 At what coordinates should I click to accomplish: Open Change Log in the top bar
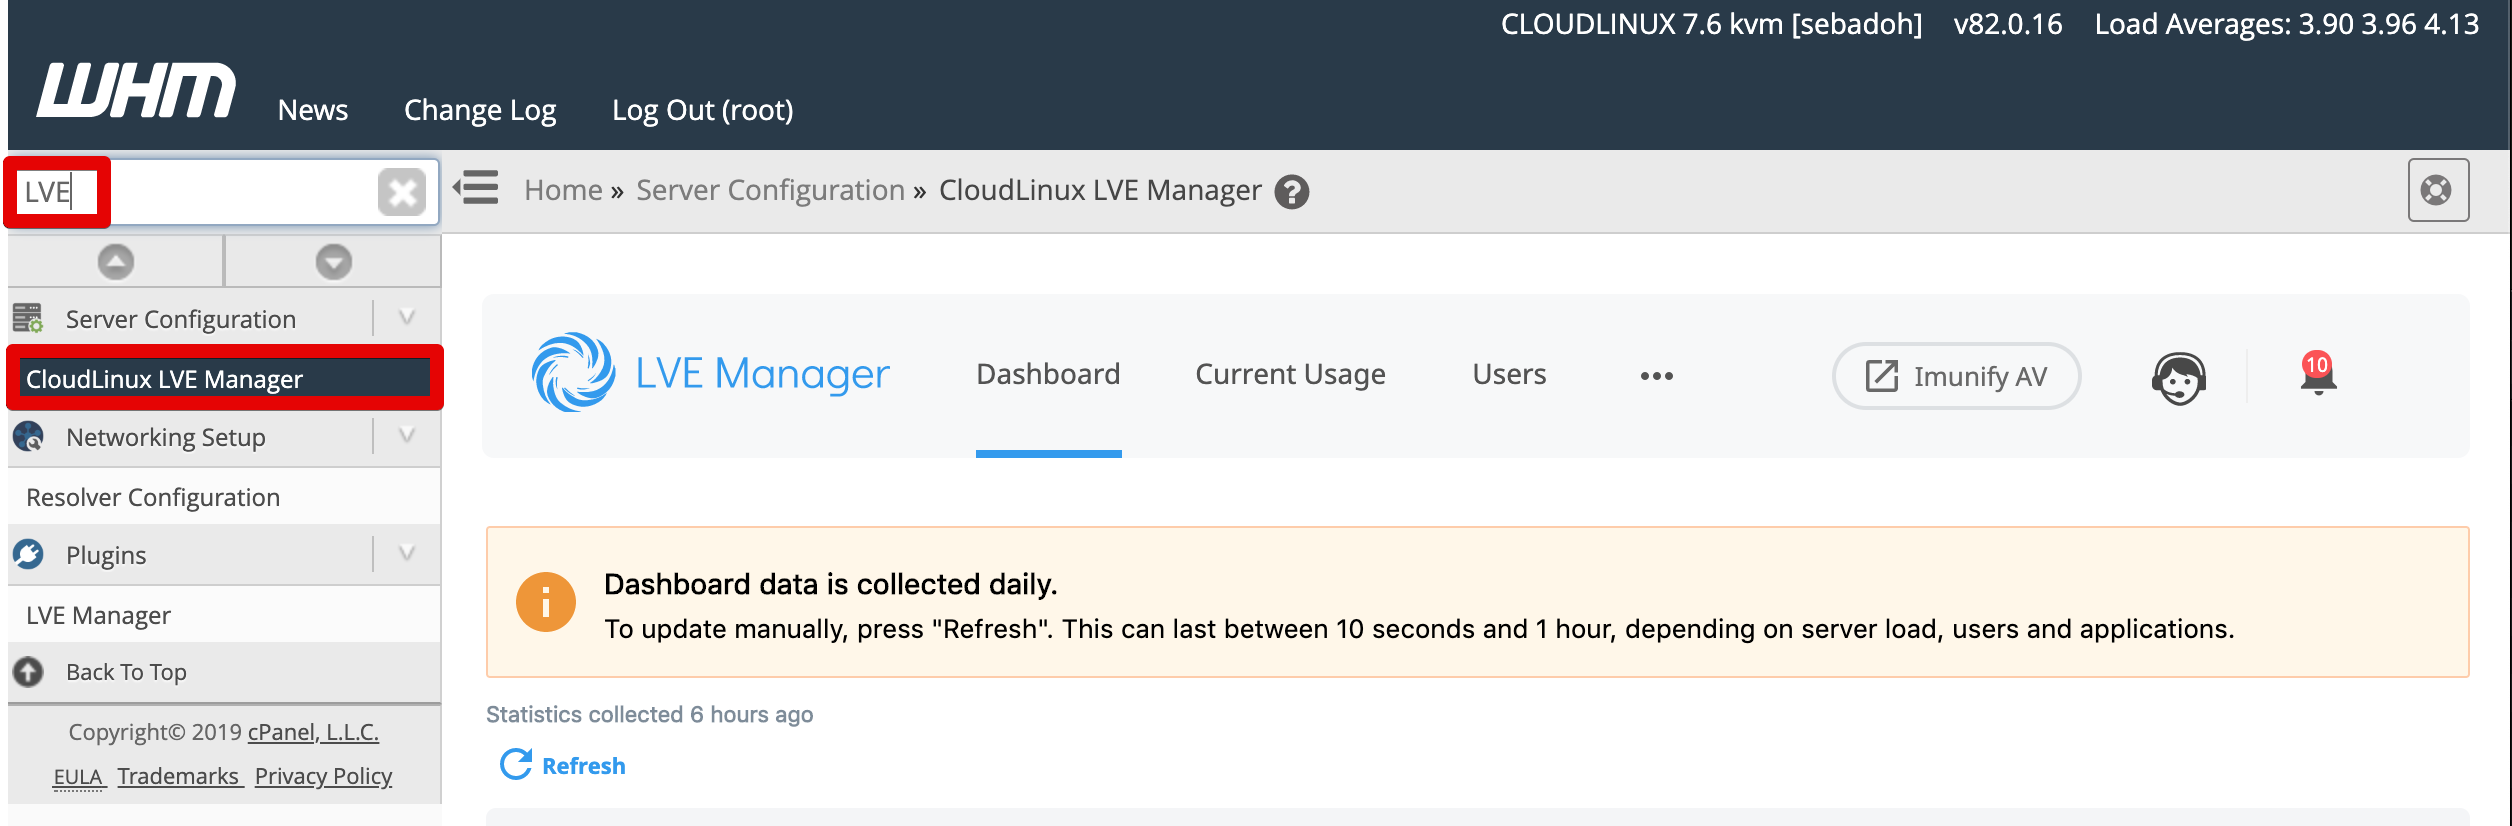click(x=480, y=110)
